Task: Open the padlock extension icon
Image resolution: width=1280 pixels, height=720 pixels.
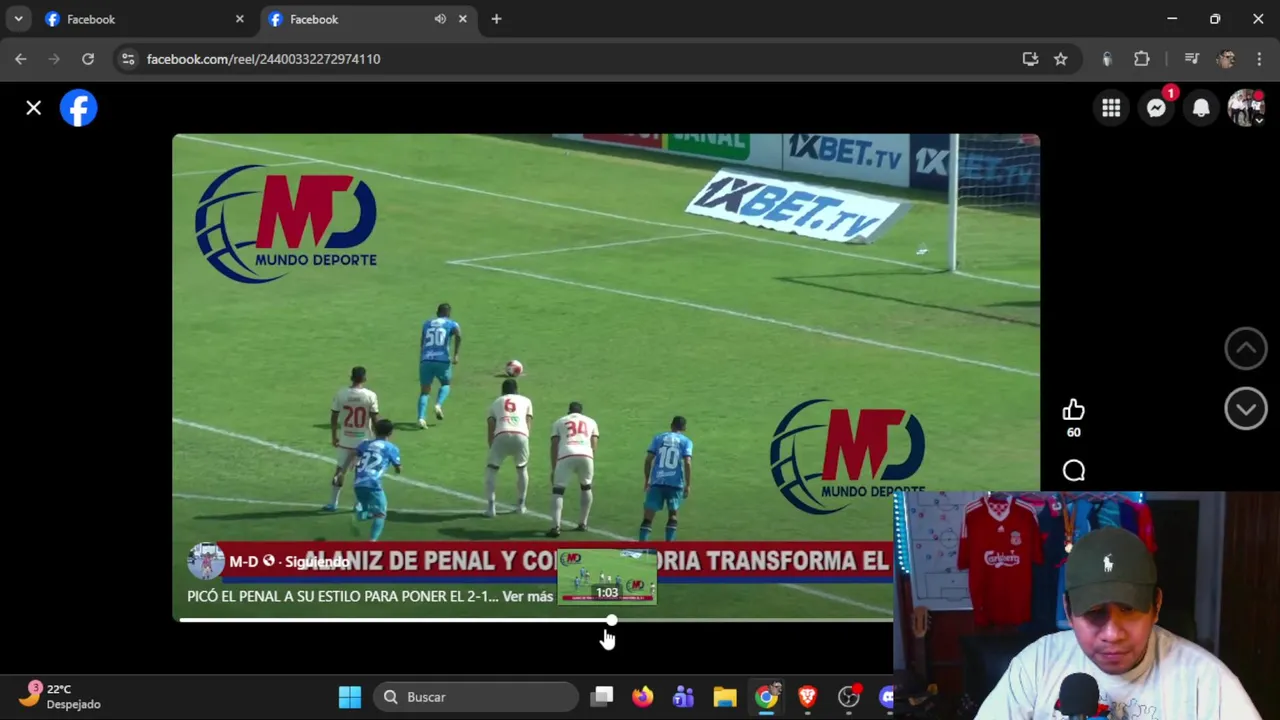Action: (1107, 59)
